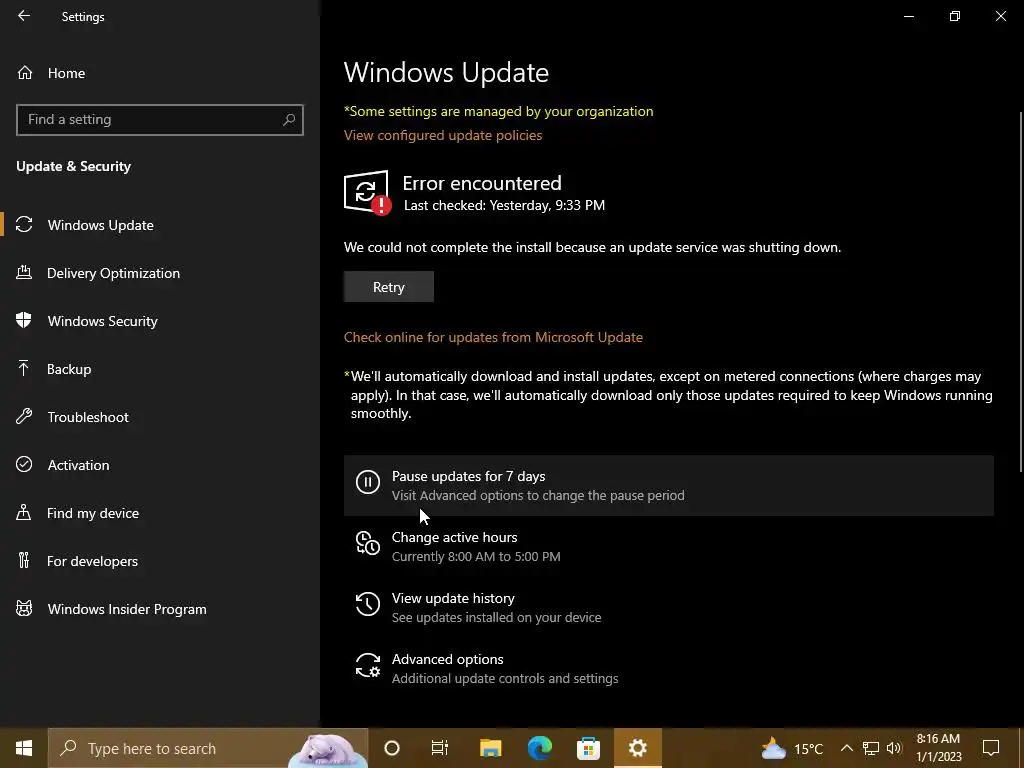The height and width of the screenshot is (768, 1024).
Task: Open the weather widget showing 15°C
Action: click(791, 748)
